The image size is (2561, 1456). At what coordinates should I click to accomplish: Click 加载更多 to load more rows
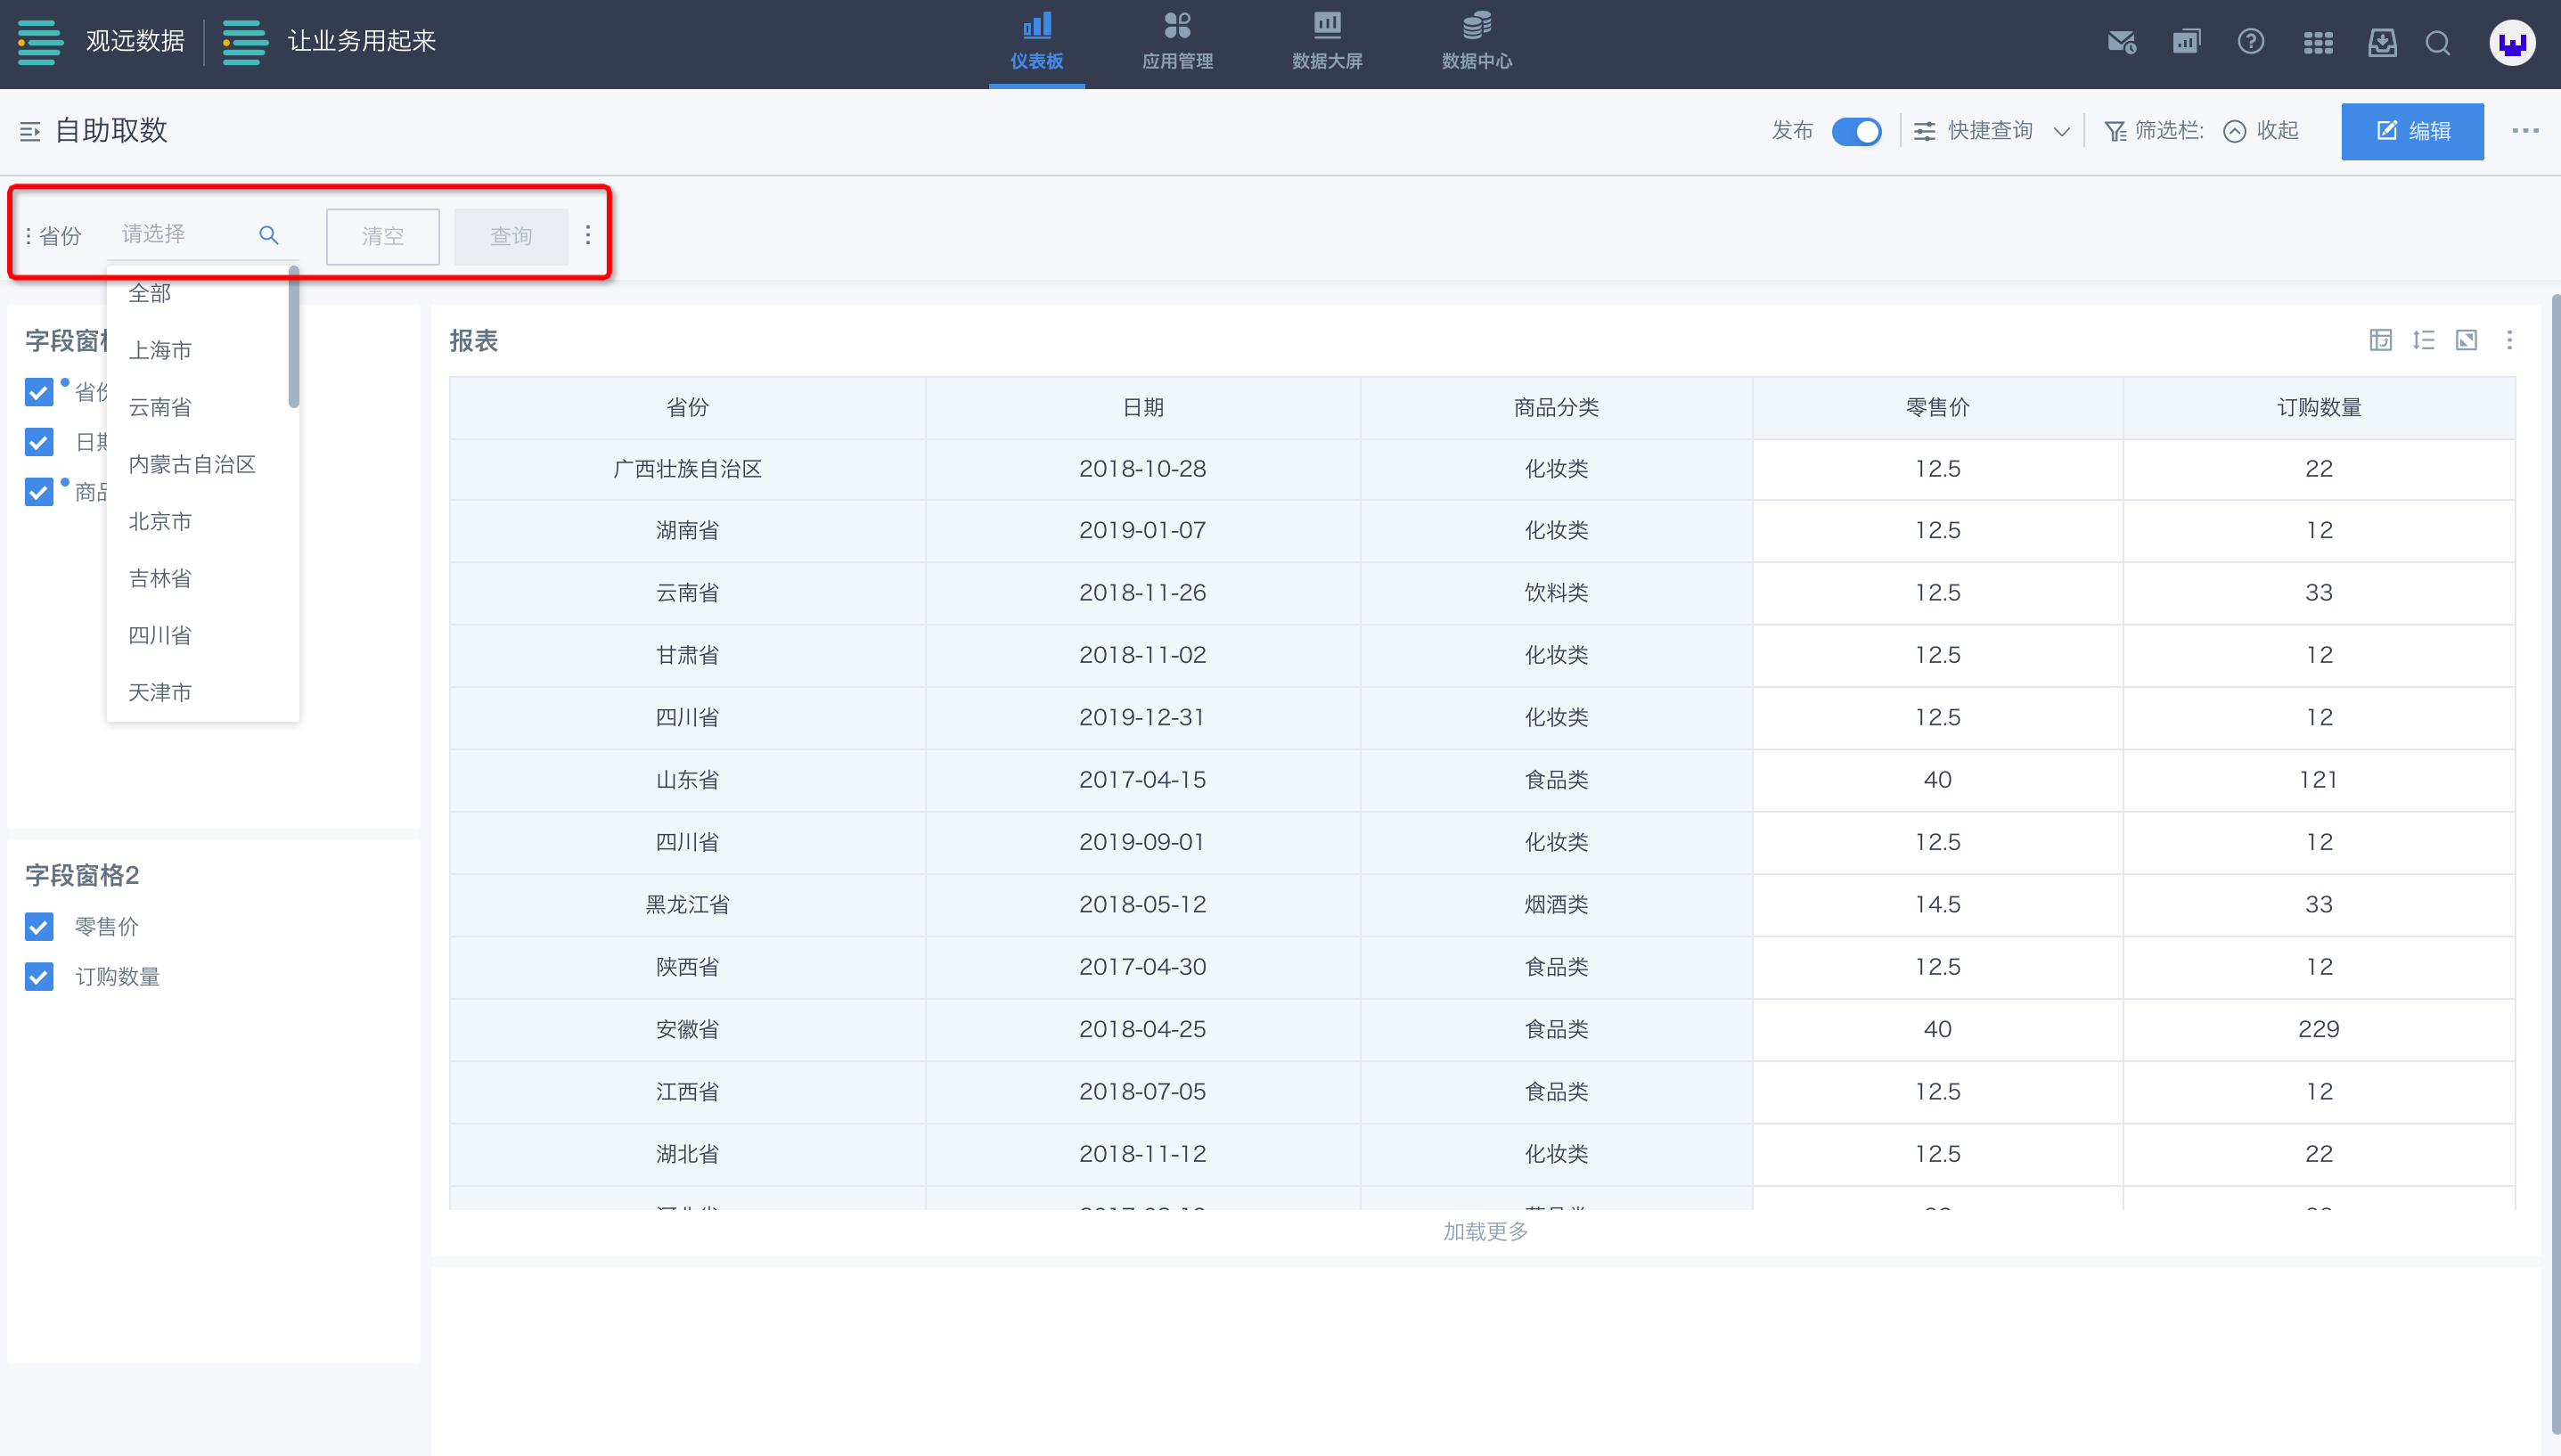1485,1231
